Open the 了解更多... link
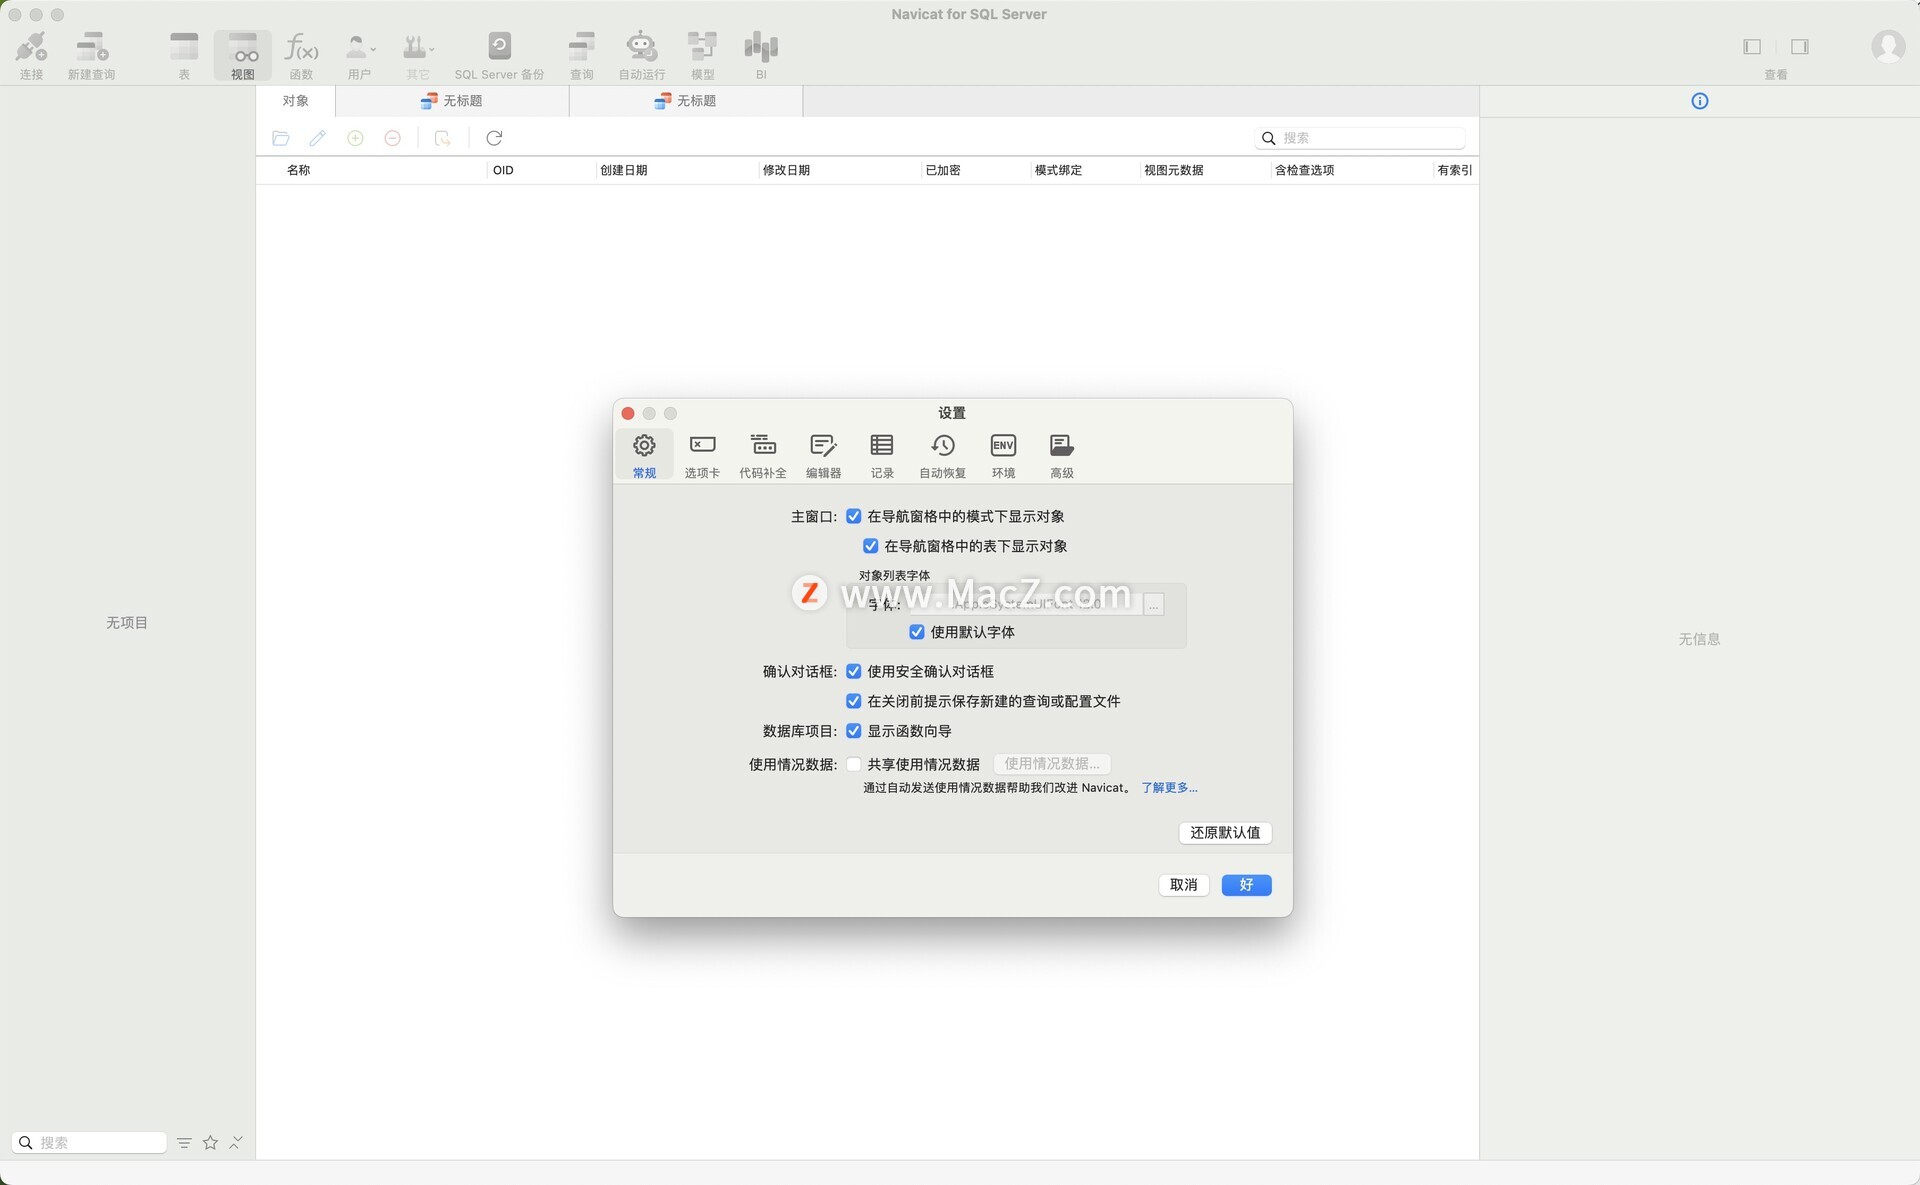Image resolution: width=1920 pixels, height=1185 pixels. pyautogui.click(x=1169, y=788)
